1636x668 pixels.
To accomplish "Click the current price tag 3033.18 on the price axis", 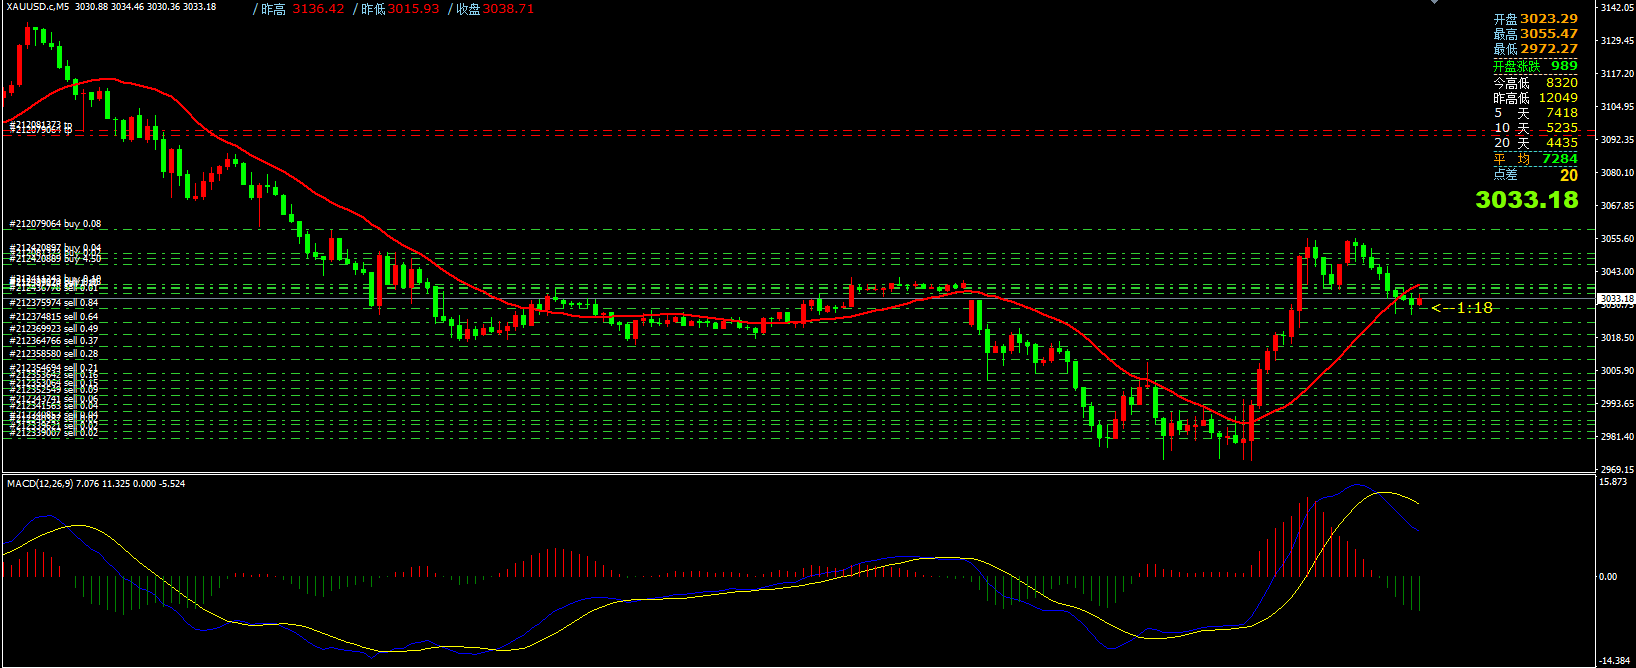I will (x=1615, y=298).
